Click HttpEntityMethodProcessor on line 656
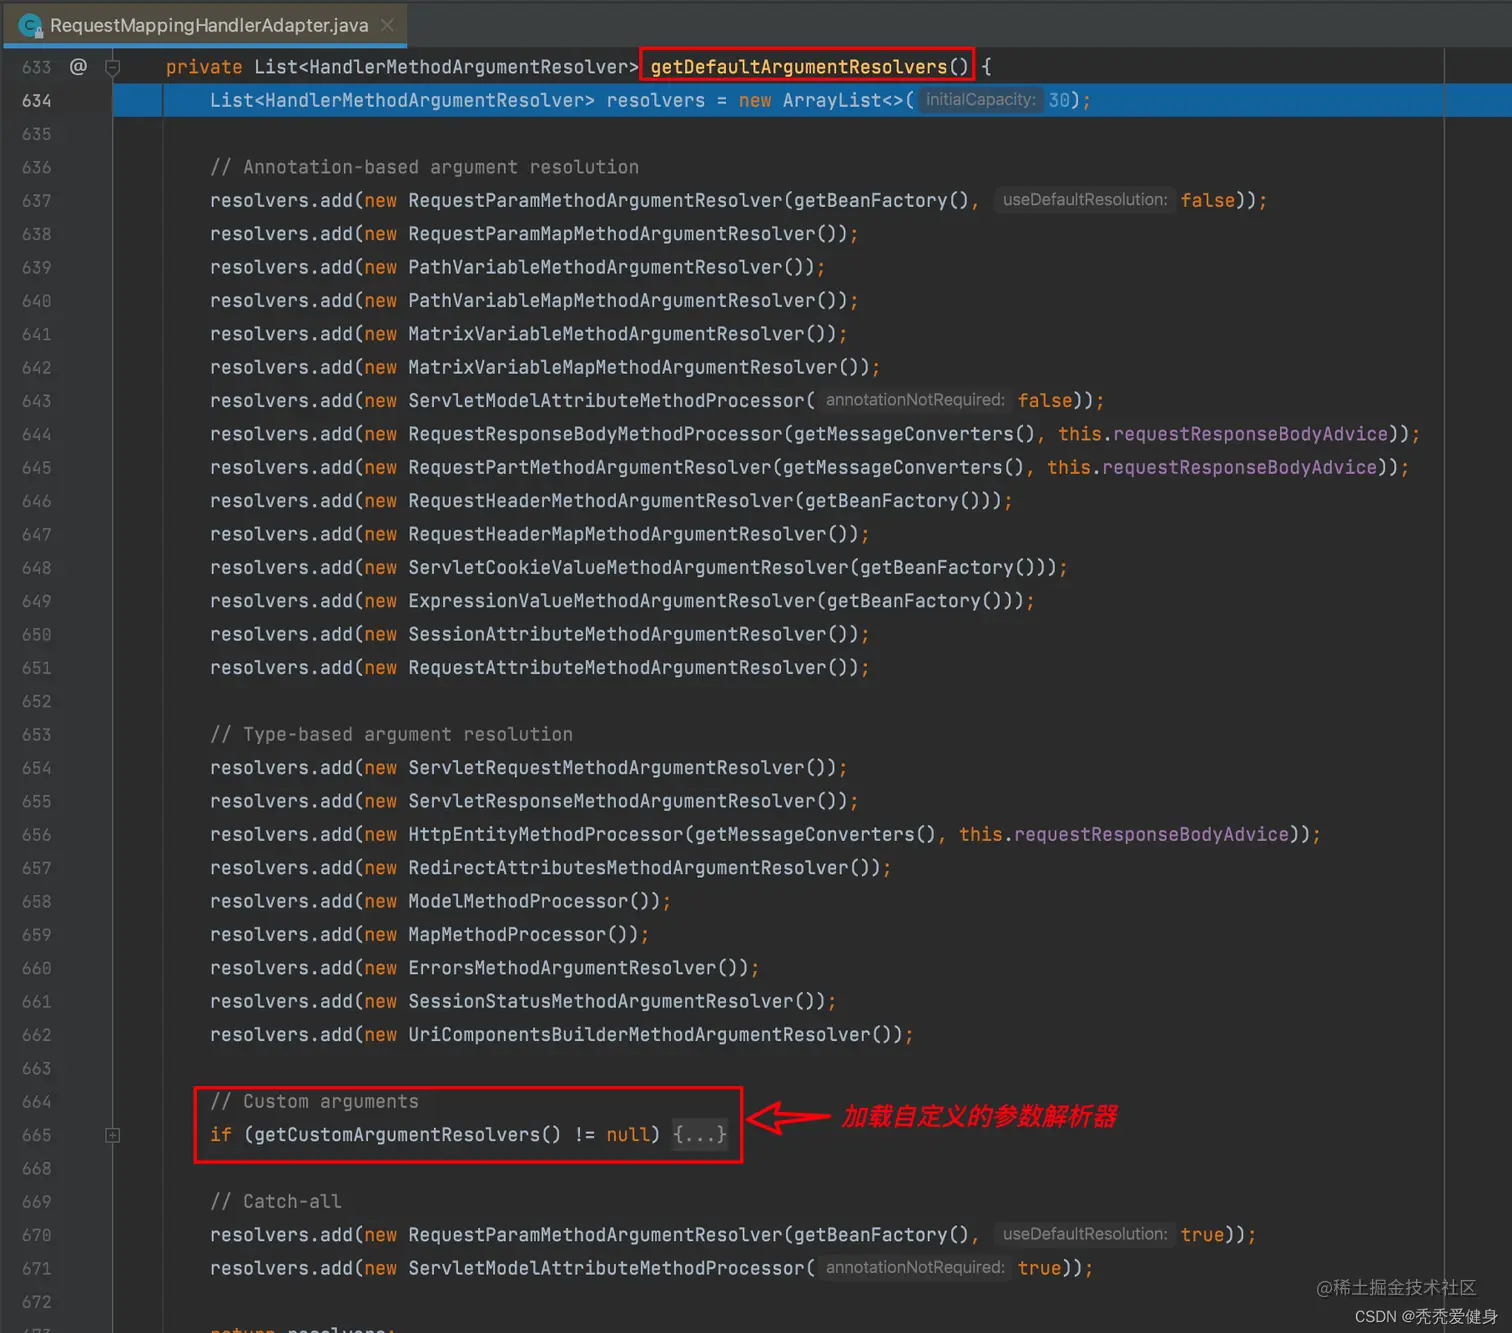 pos(545,835)
